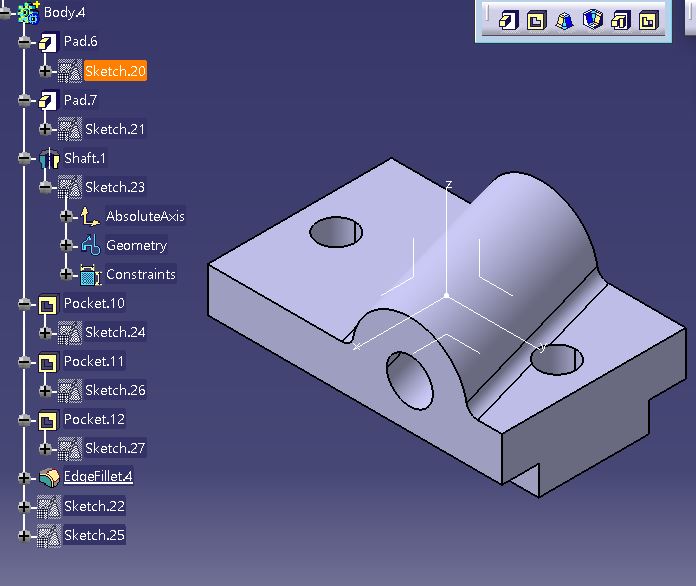Select the "Pad.7" label
The image size is (696, 586).
pyautogui.click(x=80, y=100)
